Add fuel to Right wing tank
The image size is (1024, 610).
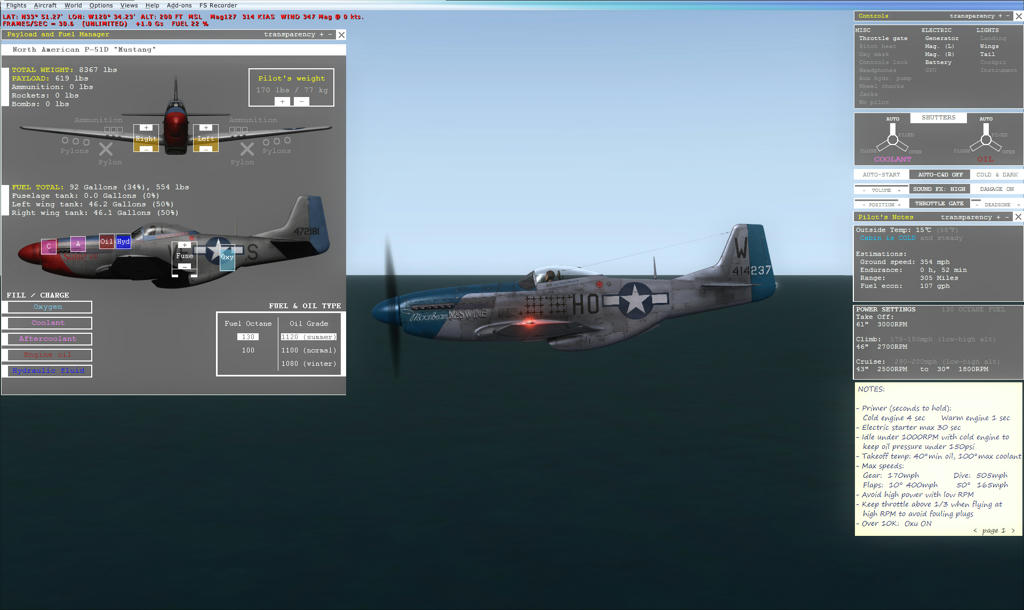coord(146,127)
